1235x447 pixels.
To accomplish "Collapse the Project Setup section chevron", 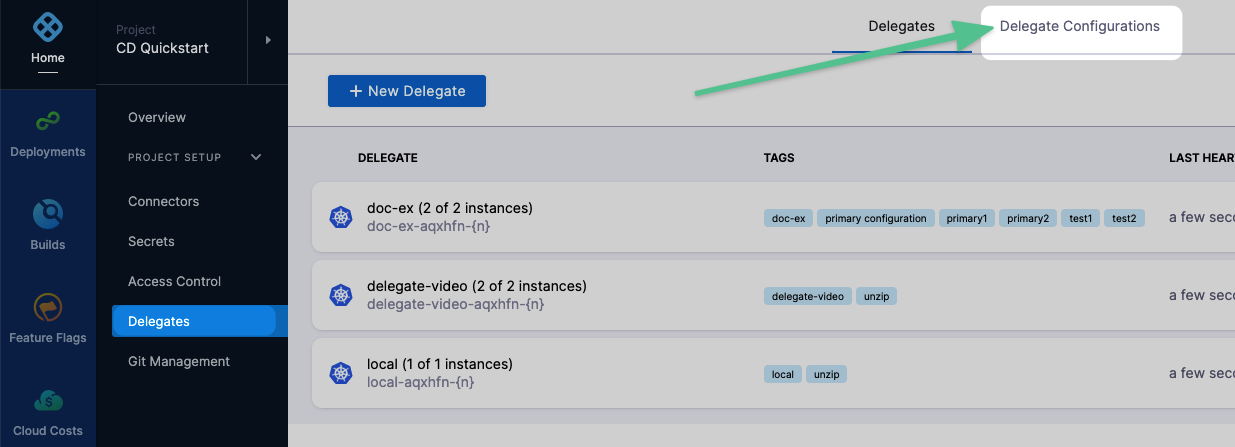I will (x=256, y=157).
